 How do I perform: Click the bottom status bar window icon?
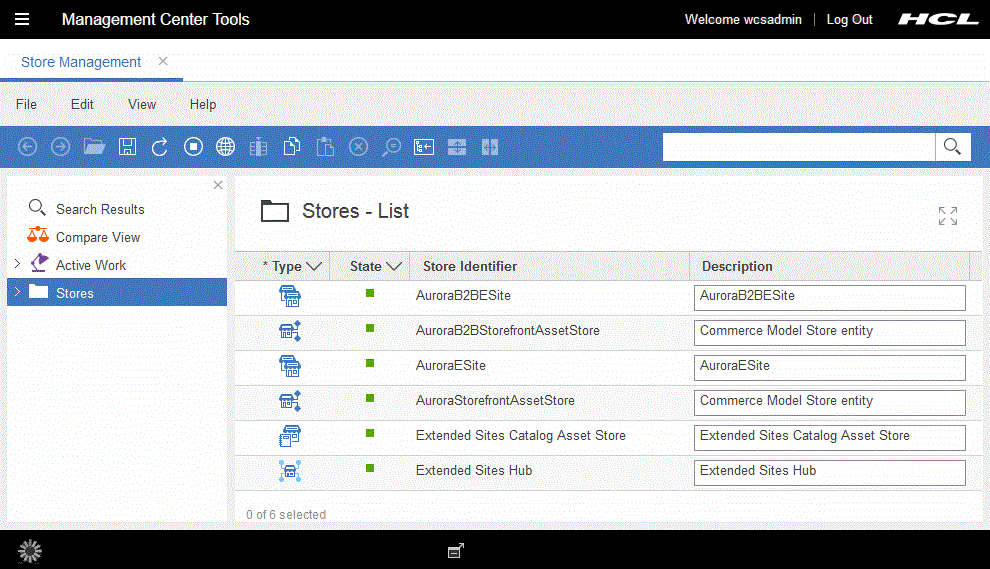coord(455,550)
